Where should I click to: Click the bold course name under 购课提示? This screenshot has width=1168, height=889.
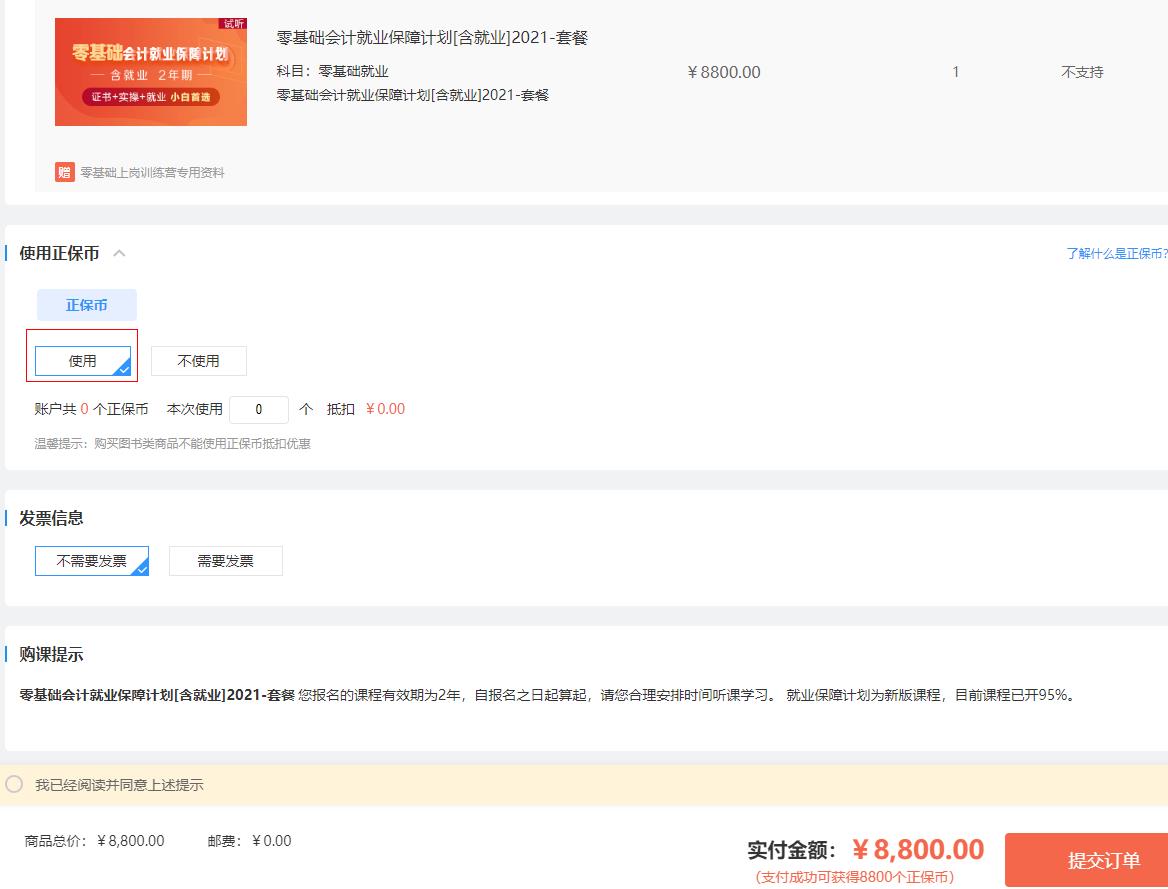[x=157, y=695]
